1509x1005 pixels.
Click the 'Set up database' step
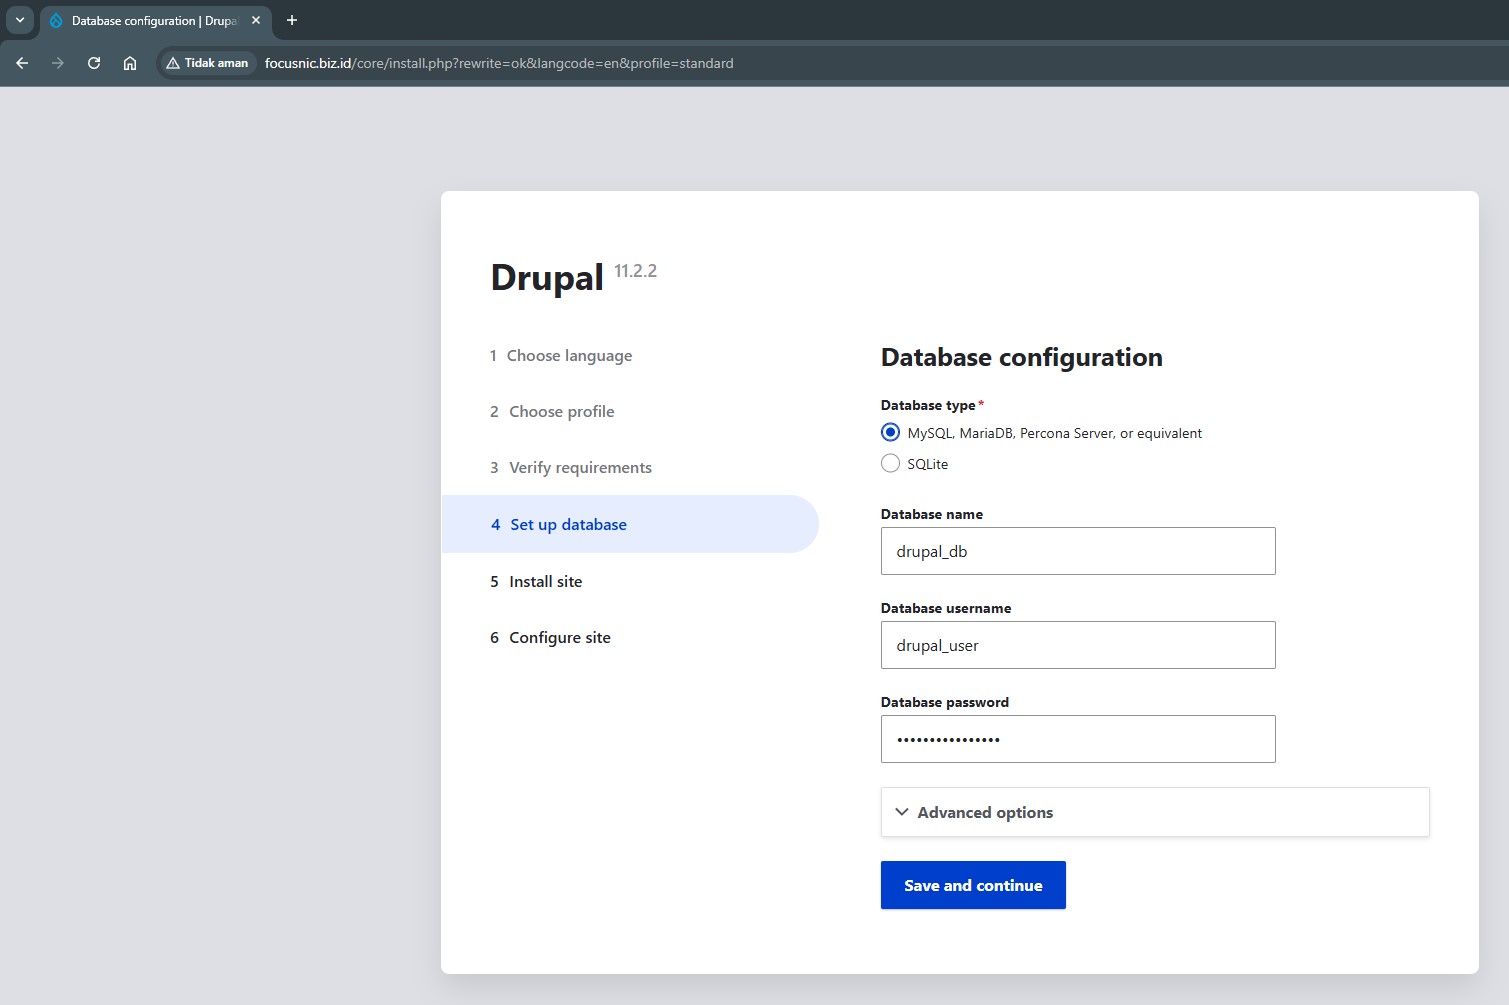[568, 524]
